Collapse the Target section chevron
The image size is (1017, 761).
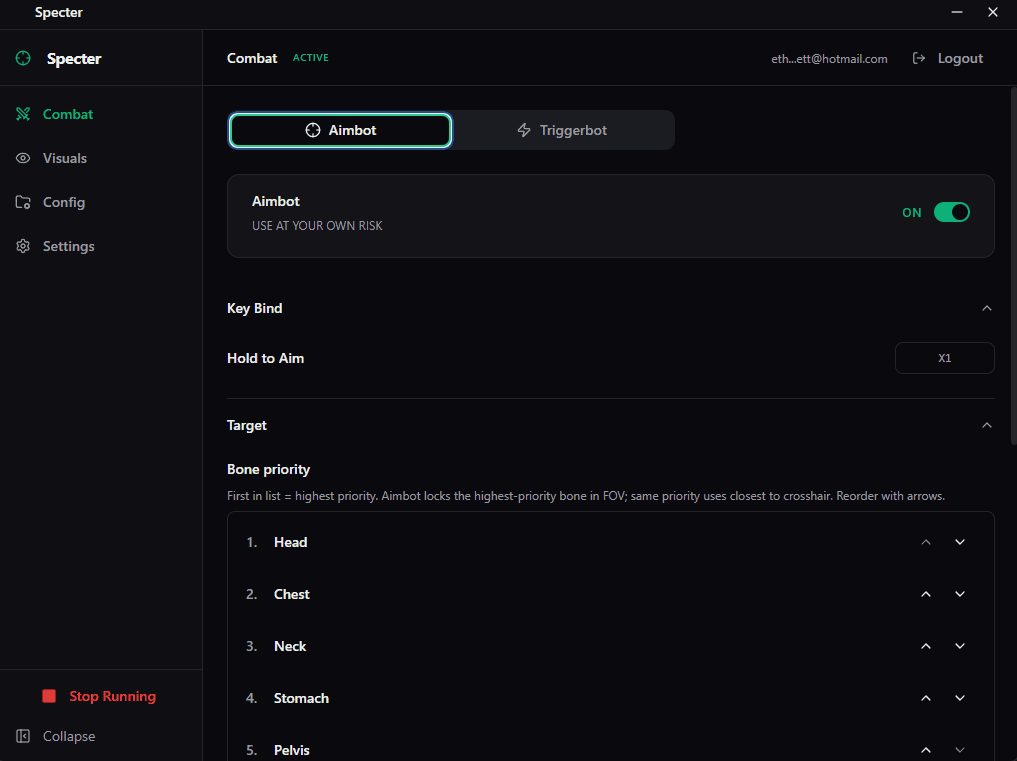pyautogui.click(x=987, y=425)
